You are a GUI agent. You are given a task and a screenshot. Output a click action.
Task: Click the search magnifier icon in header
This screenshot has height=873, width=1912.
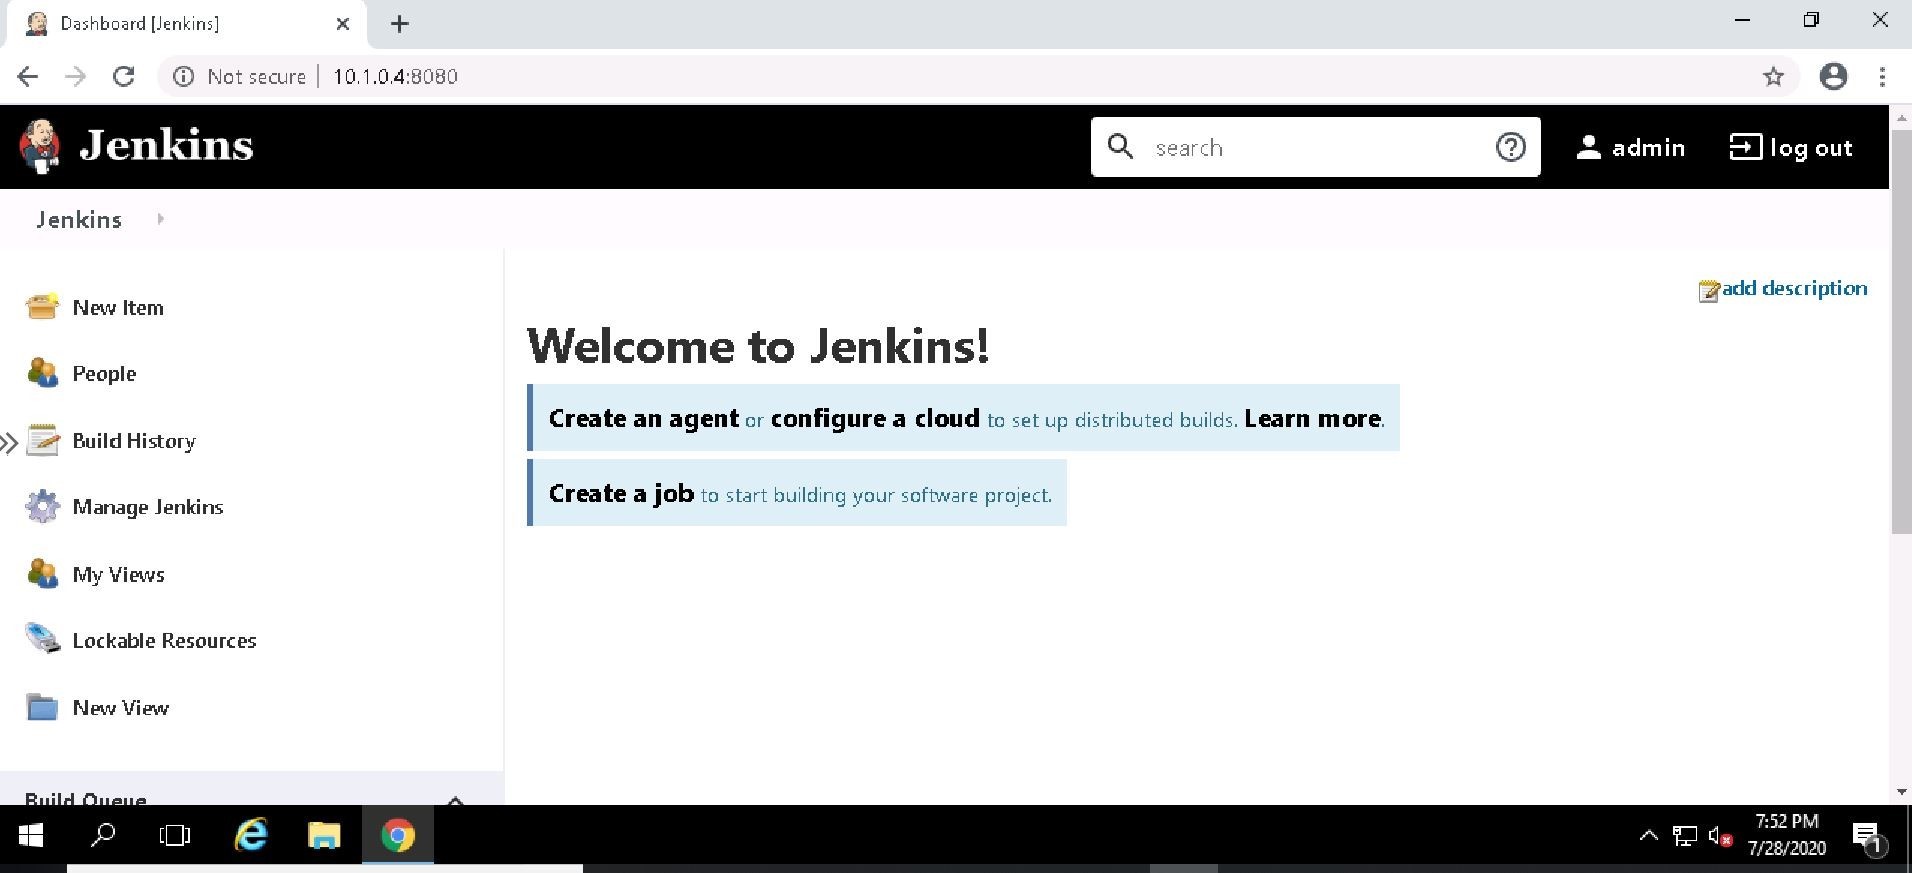pos(1120,146)
